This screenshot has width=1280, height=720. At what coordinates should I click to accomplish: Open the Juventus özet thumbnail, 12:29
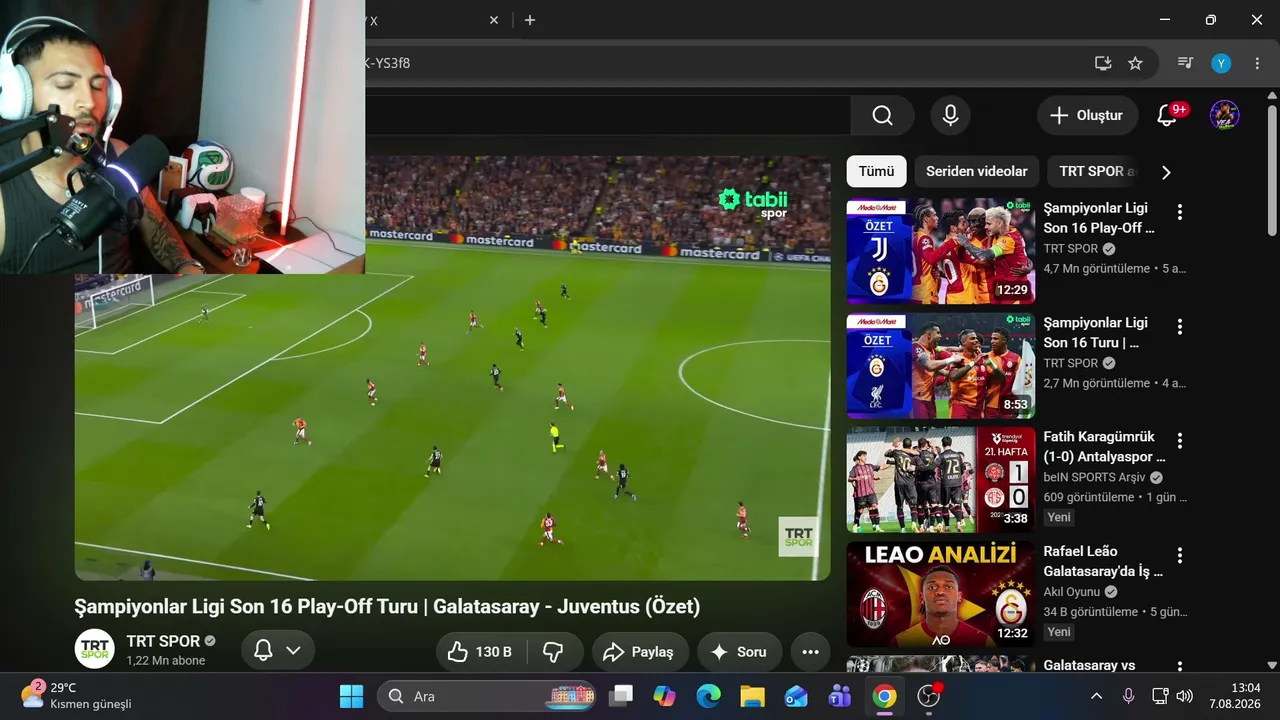point(941,251)
